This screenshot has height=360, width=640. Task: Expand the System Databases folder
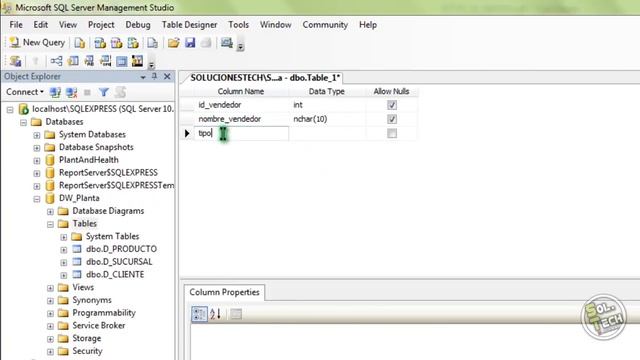(37, 135)
